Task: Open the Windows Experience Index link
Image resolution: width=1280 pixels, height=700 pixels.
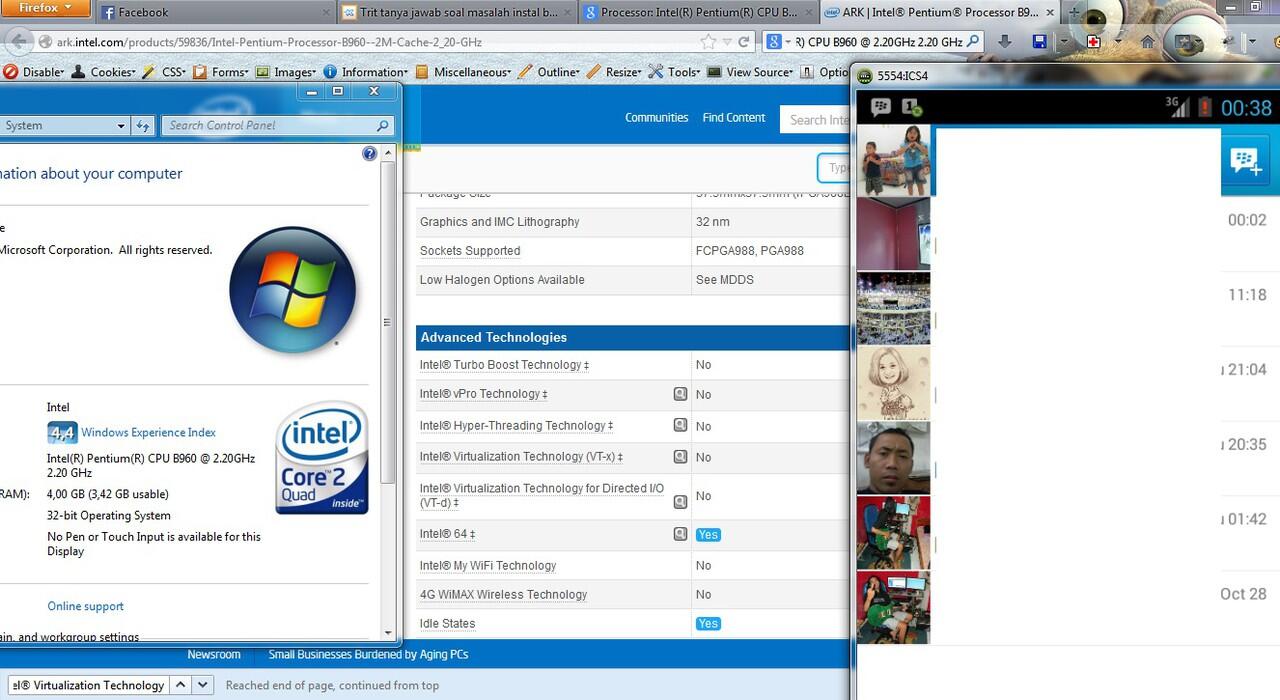Action: (148, 432)
